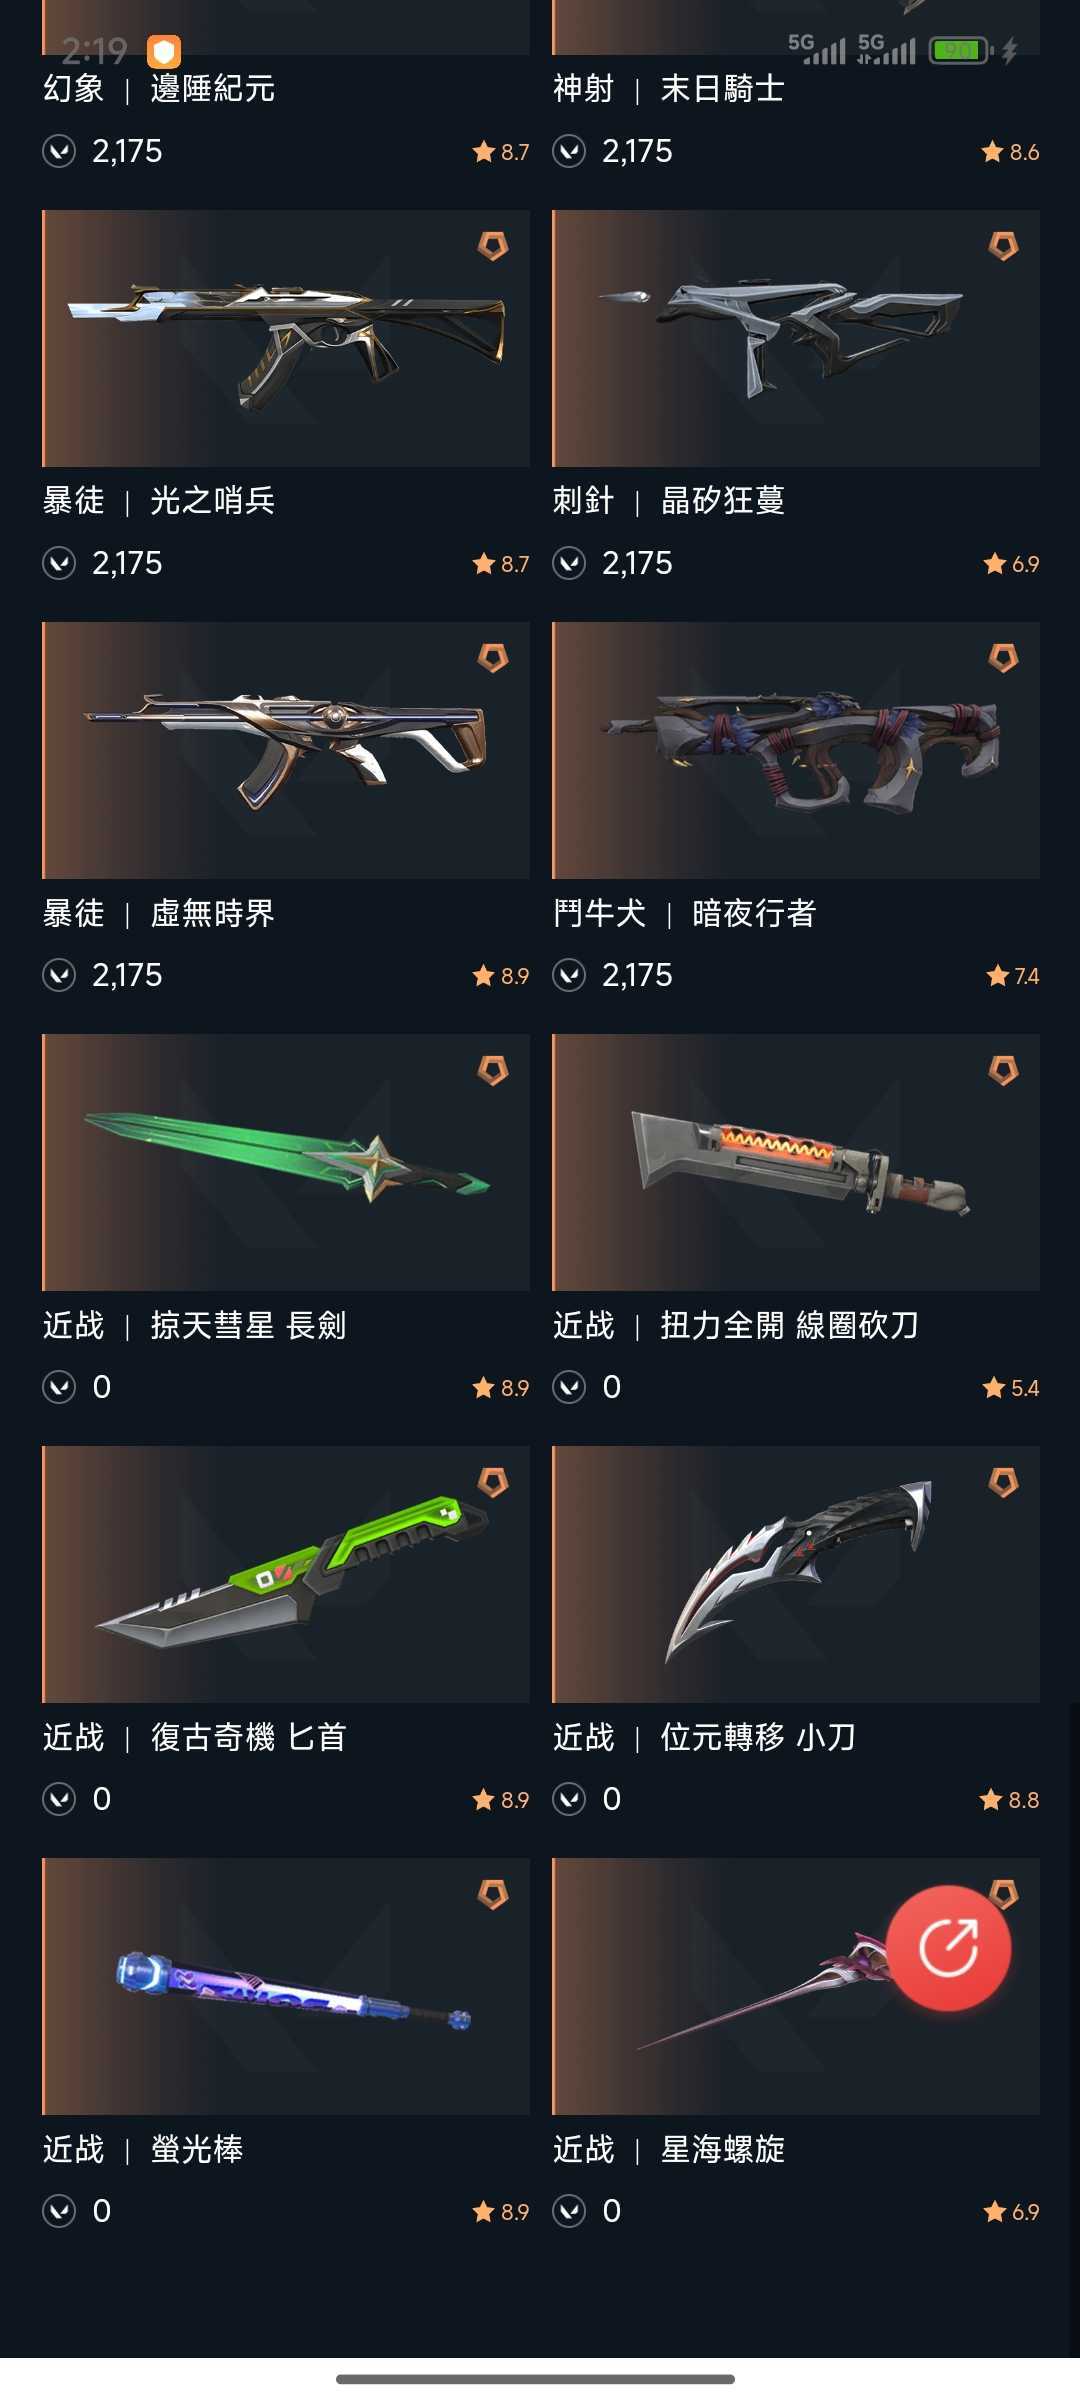Image resolution: width=1080 pixels, height=2400 pixels.
Task: Tap tier badge on 暴徒 光之哨兵 card
Action: (x=493, y=246)
